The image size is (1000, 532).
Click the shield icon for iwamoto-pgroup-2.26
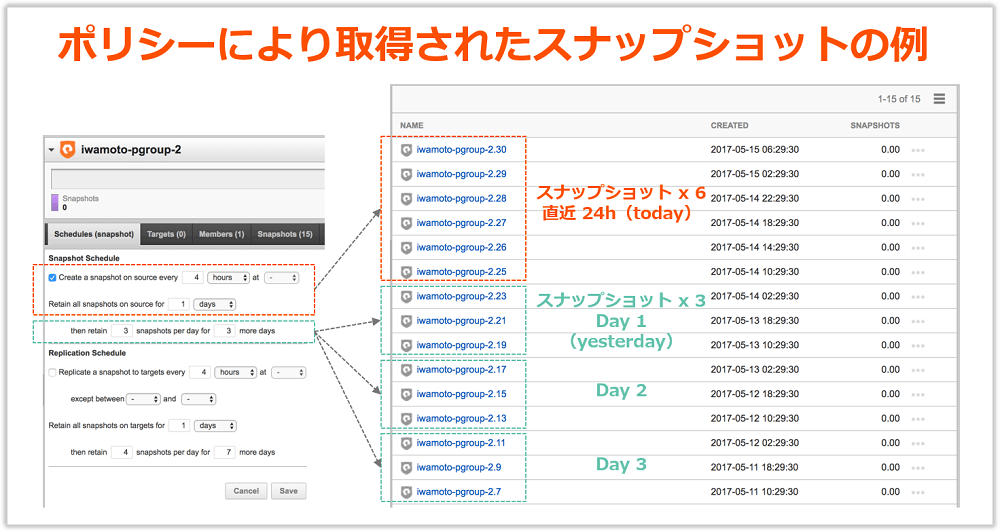406,248
